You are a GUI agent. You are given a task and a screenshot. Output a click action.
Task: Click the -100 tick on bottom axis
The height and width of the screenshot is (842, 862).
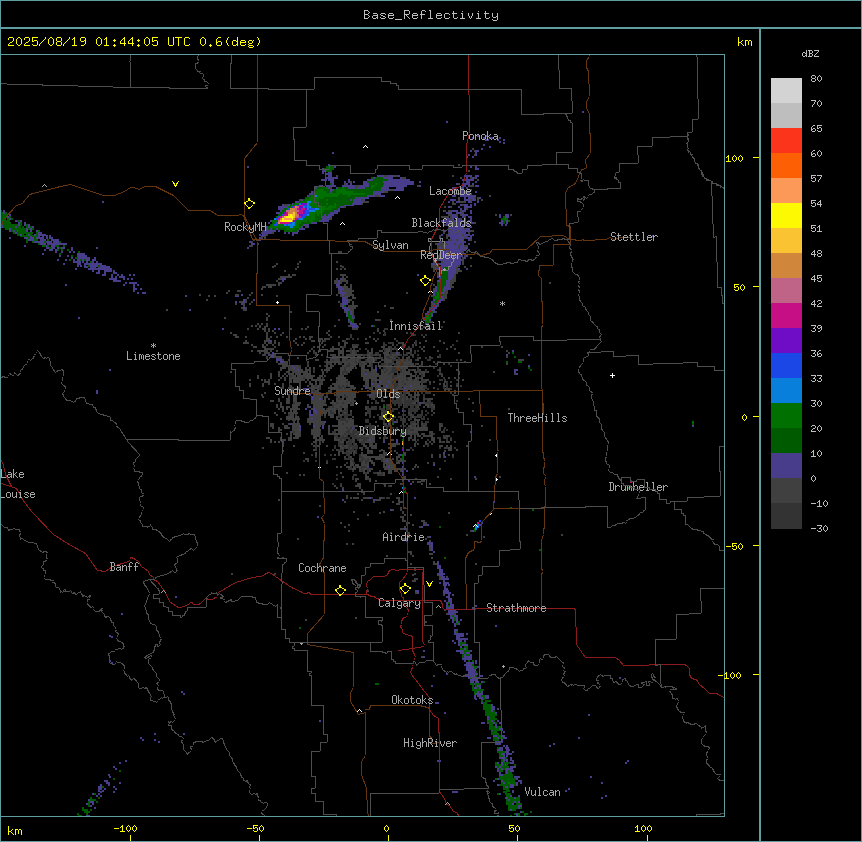pos(126,828)
